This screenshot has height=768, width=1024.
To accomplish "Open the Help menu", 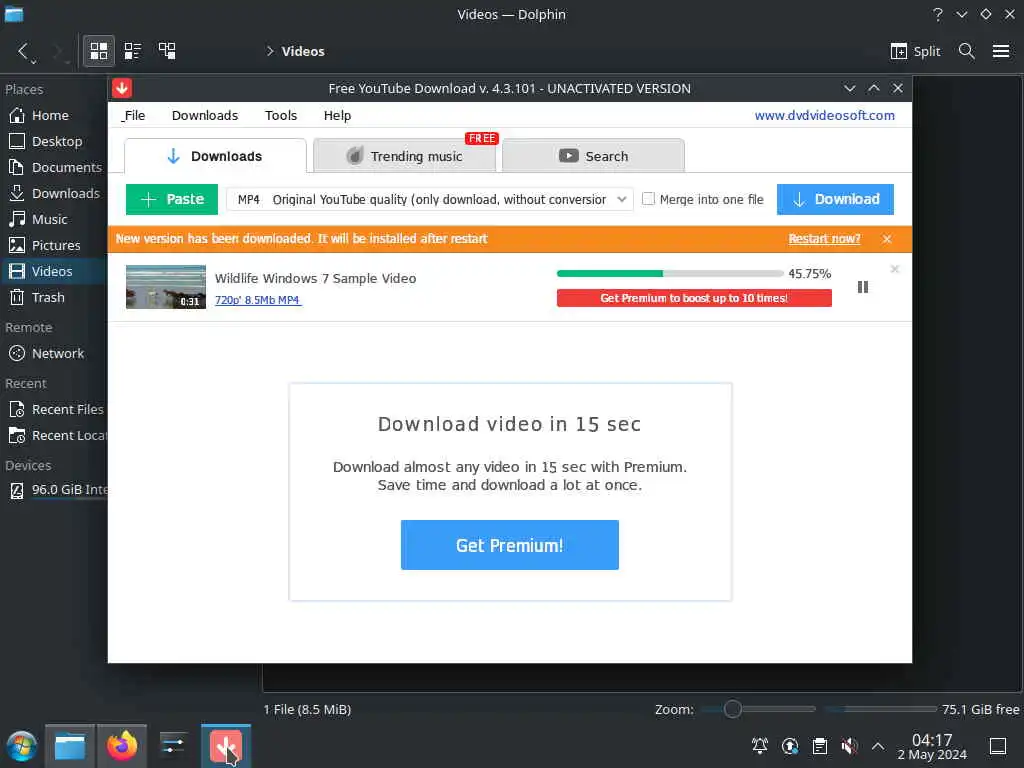I will (x=337, y=116).
